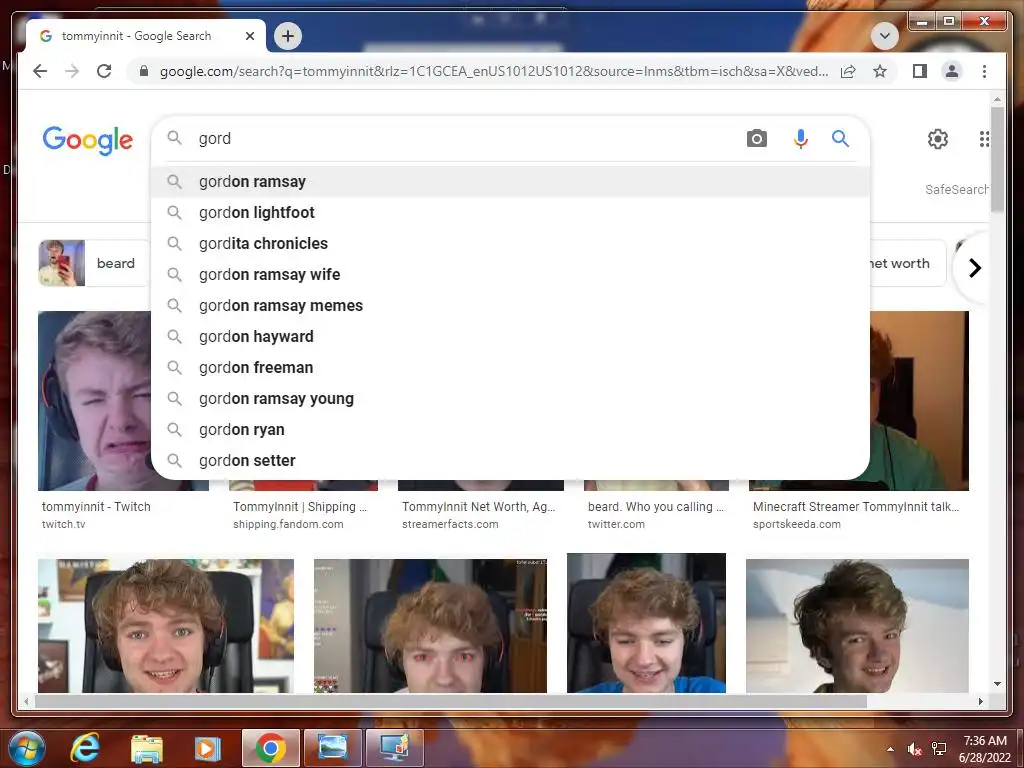This screenshot has width=1024, height=768.
Task: Open the Google apps grid icon
Action: [x=984, y=138]
